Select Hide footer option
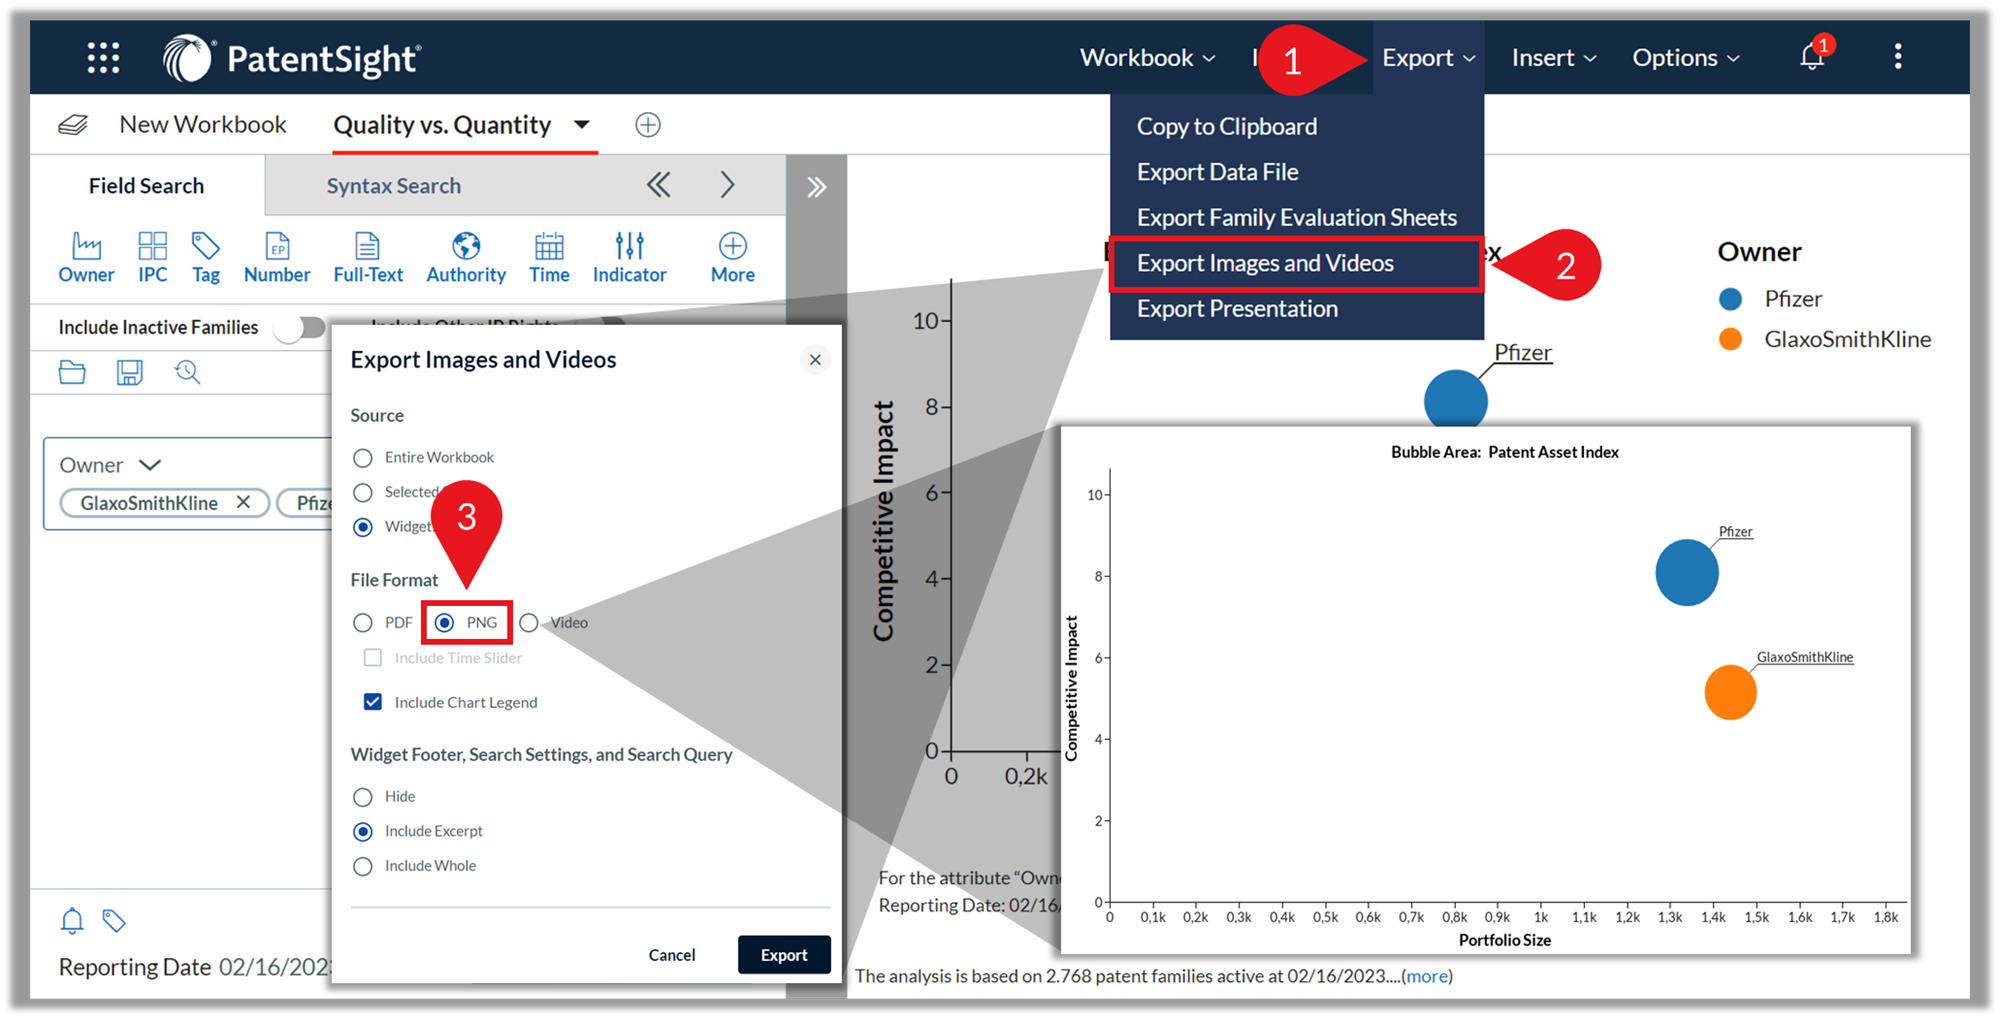The height and width of the screenshot is (1019, 2000). [x=363, y=797]
